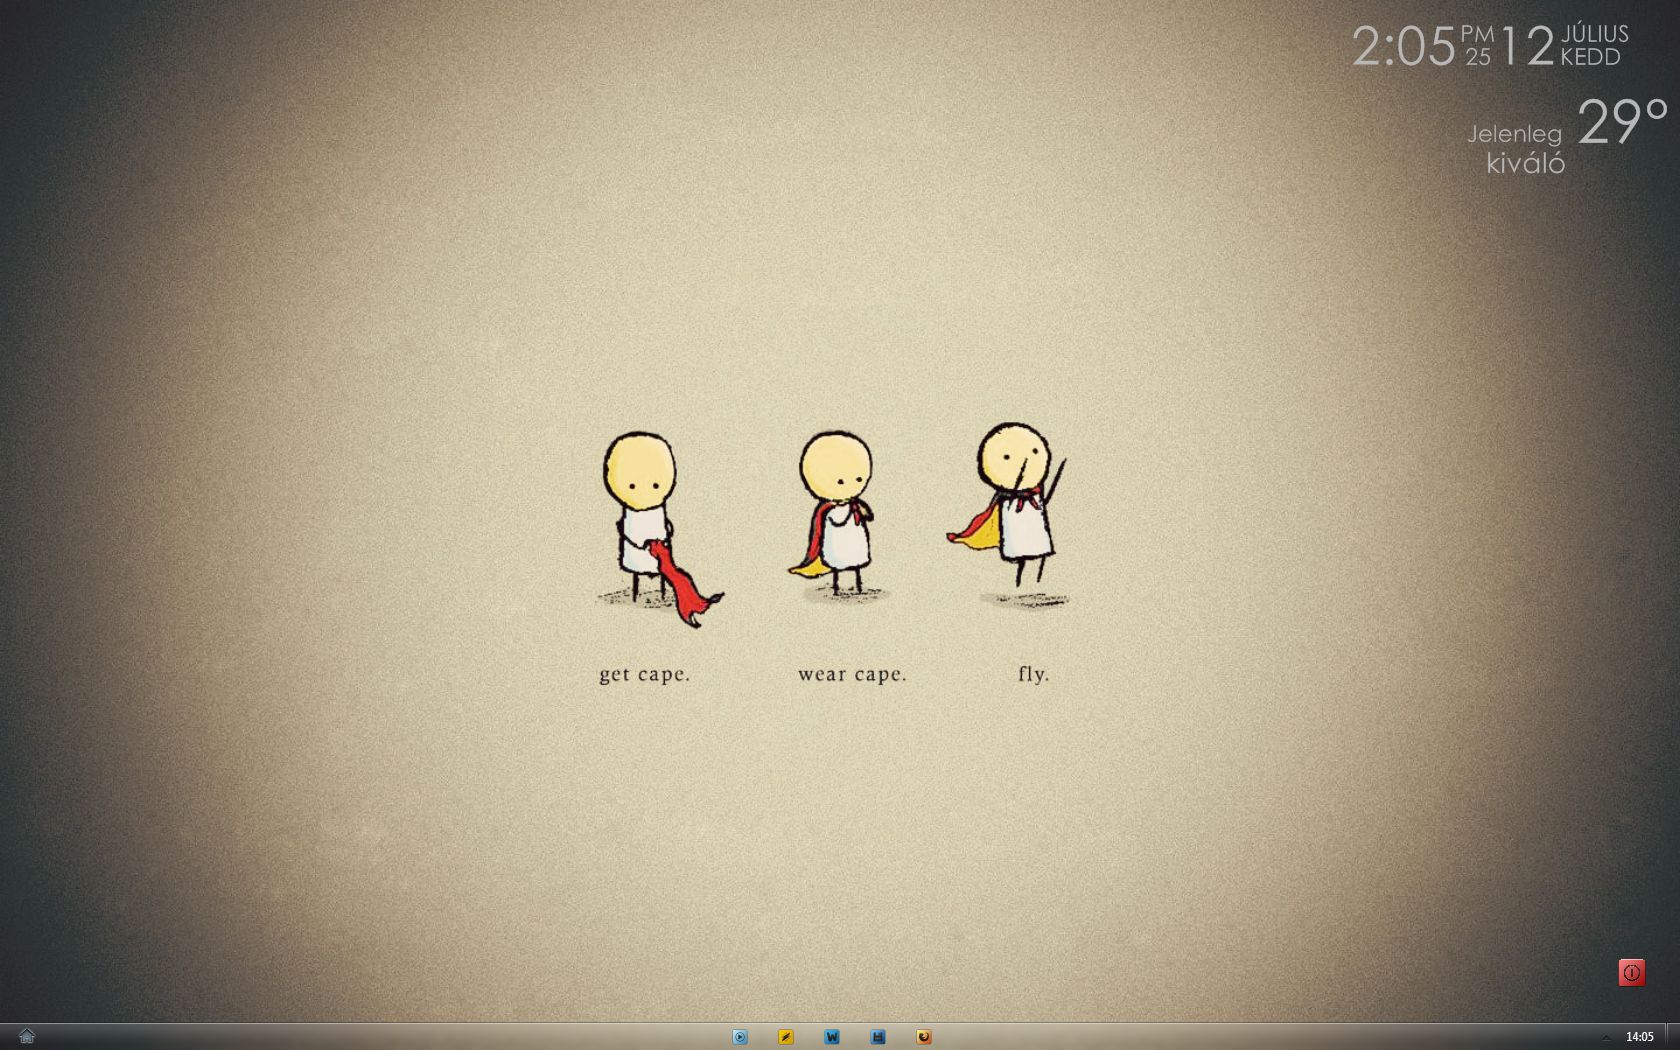This screenshot has height=1050, width=1680.
Task: Click the KEDD weekday label
Action: 1590,58
